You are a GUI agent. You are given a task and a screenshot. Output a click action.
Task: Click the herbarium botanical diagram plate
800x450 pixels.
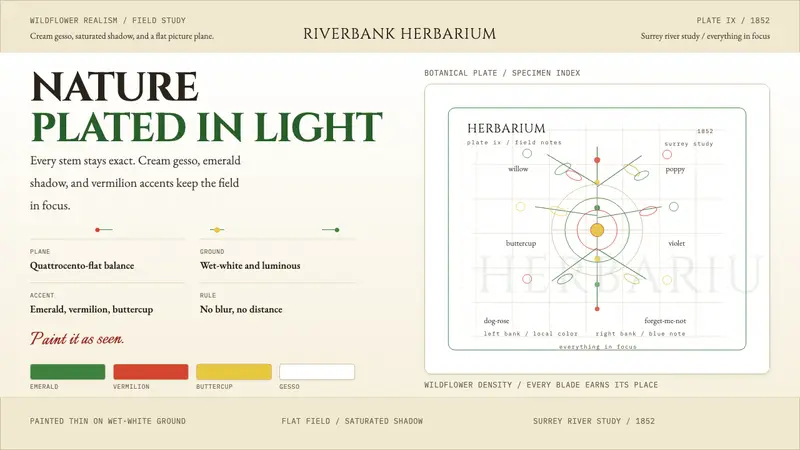pyautogui.click(x=597, y=229)
